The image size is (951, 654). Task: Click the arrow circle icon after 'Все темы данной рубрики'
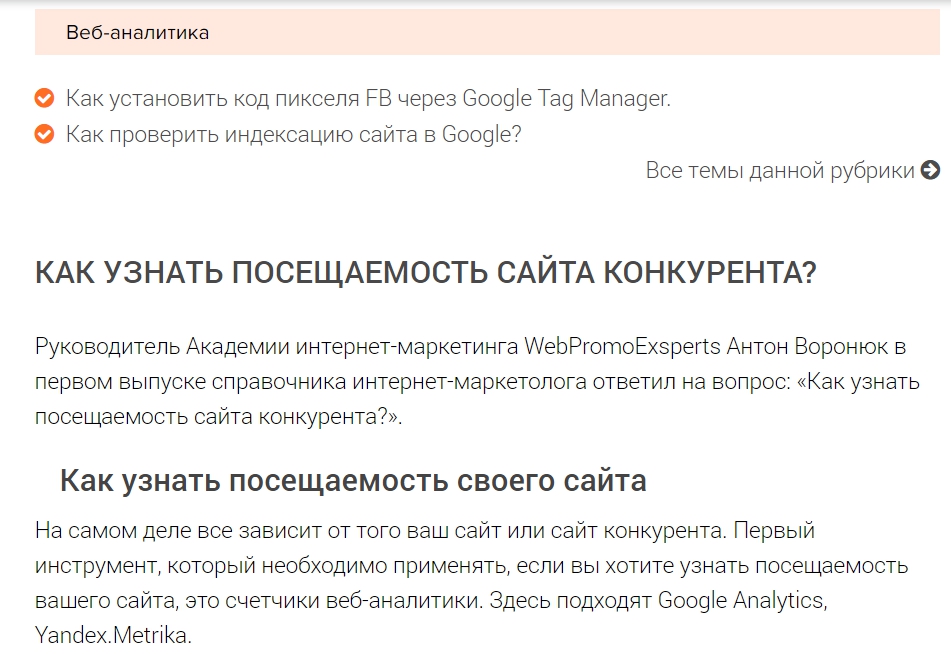(931, 170)
